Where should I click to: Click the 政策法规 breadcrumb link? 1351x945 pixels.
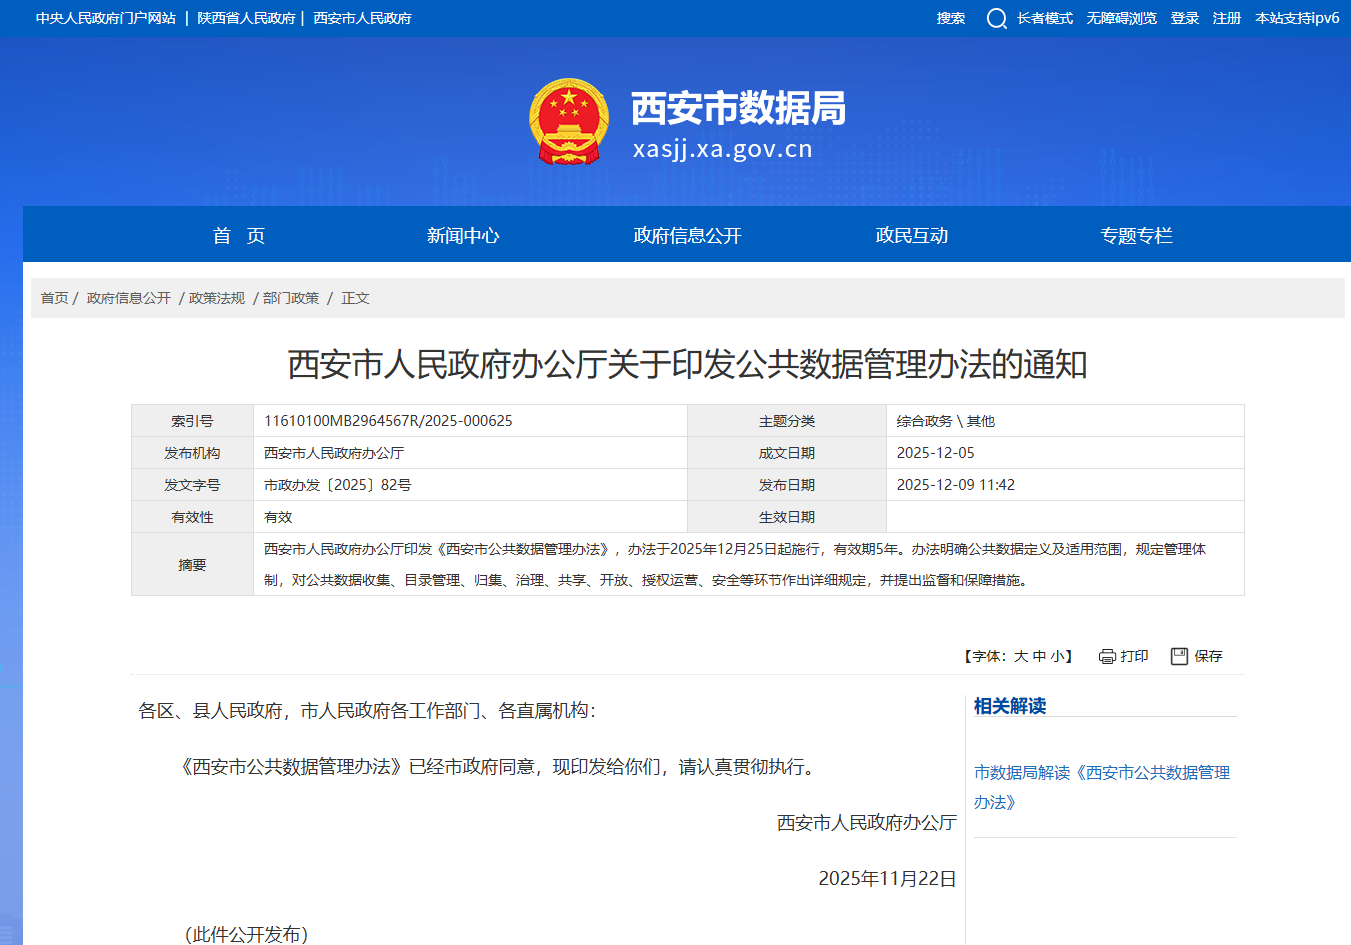214,297
